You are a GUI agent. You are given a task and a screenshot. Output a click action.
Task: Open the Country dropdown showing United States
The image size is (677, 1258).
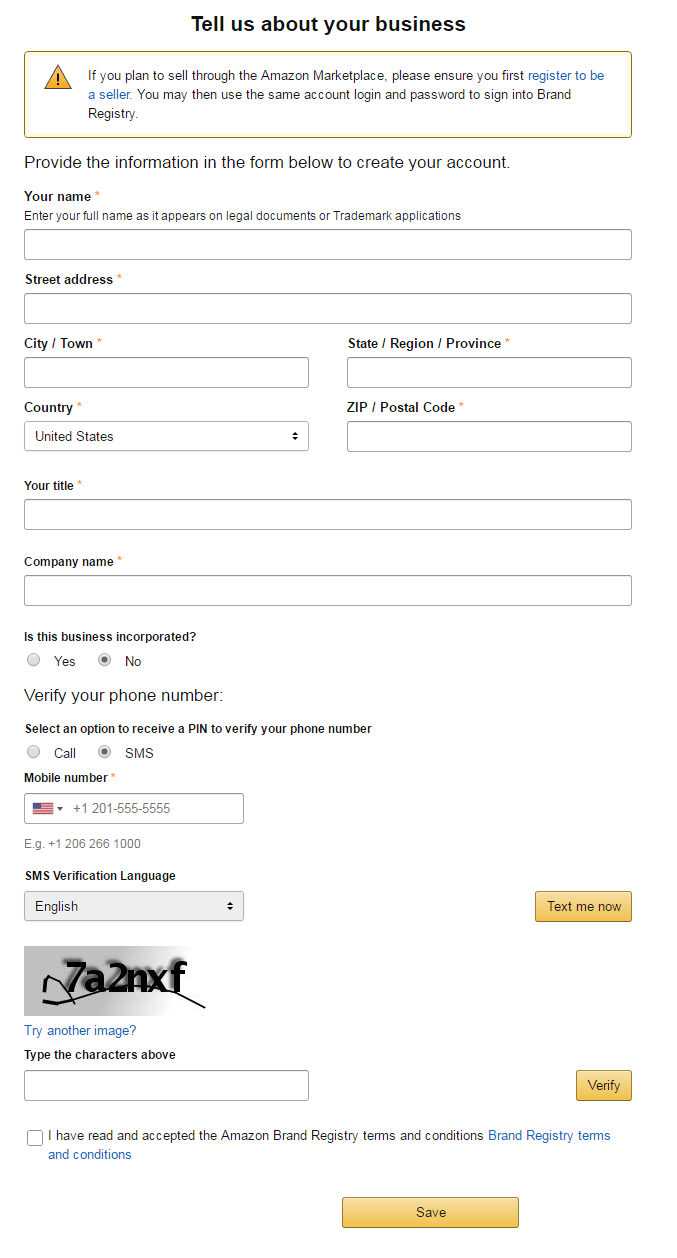tap(166, 436)
